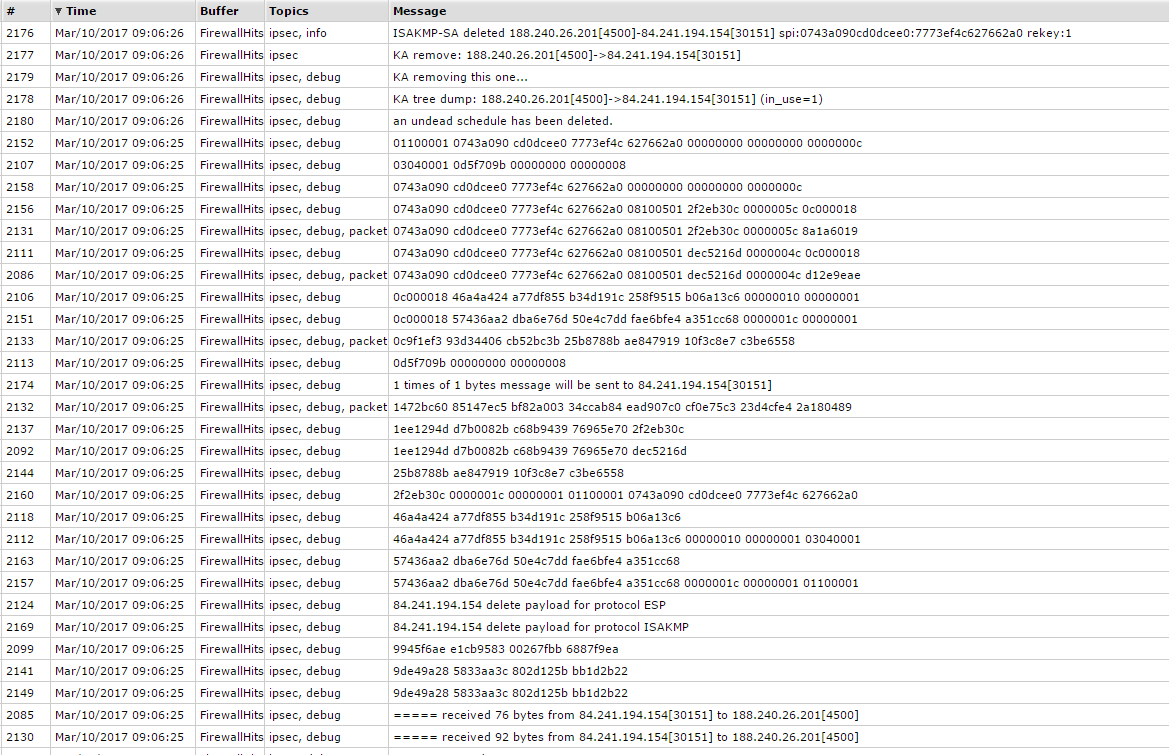Select row number 2118

pos(20,517)
